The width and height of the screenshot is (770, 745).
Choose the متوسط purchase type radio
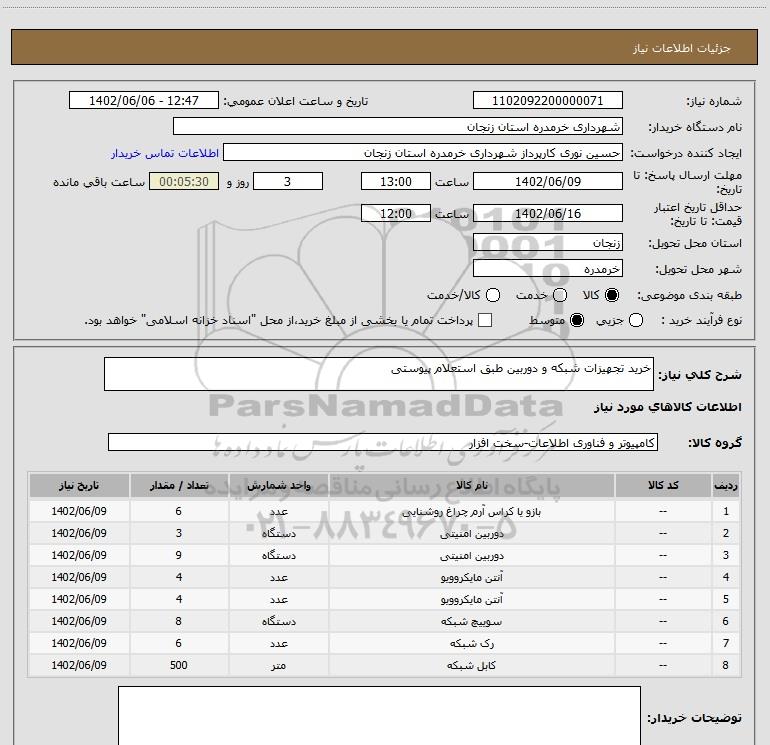tap(577, 321)
